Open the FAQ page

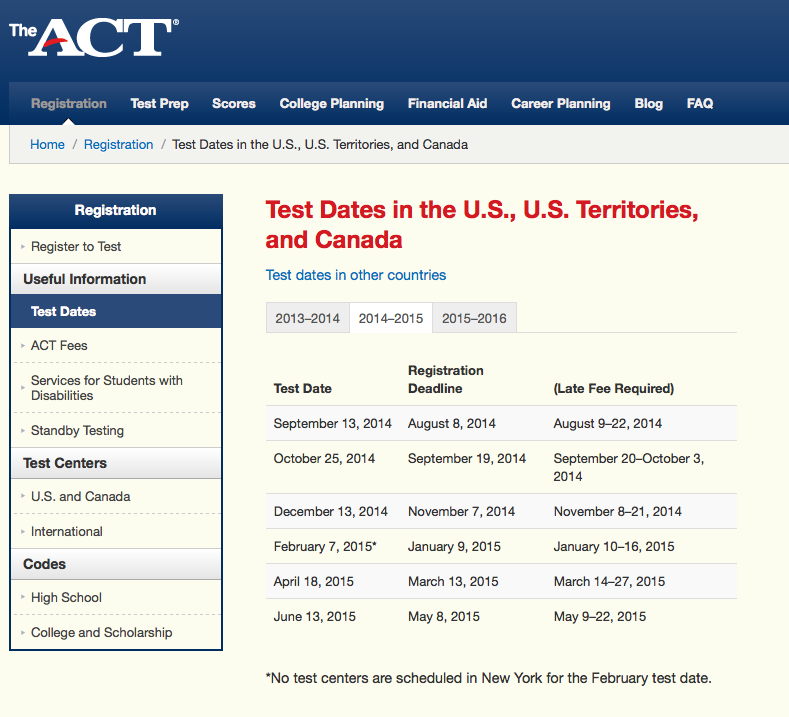pos(700,104)
